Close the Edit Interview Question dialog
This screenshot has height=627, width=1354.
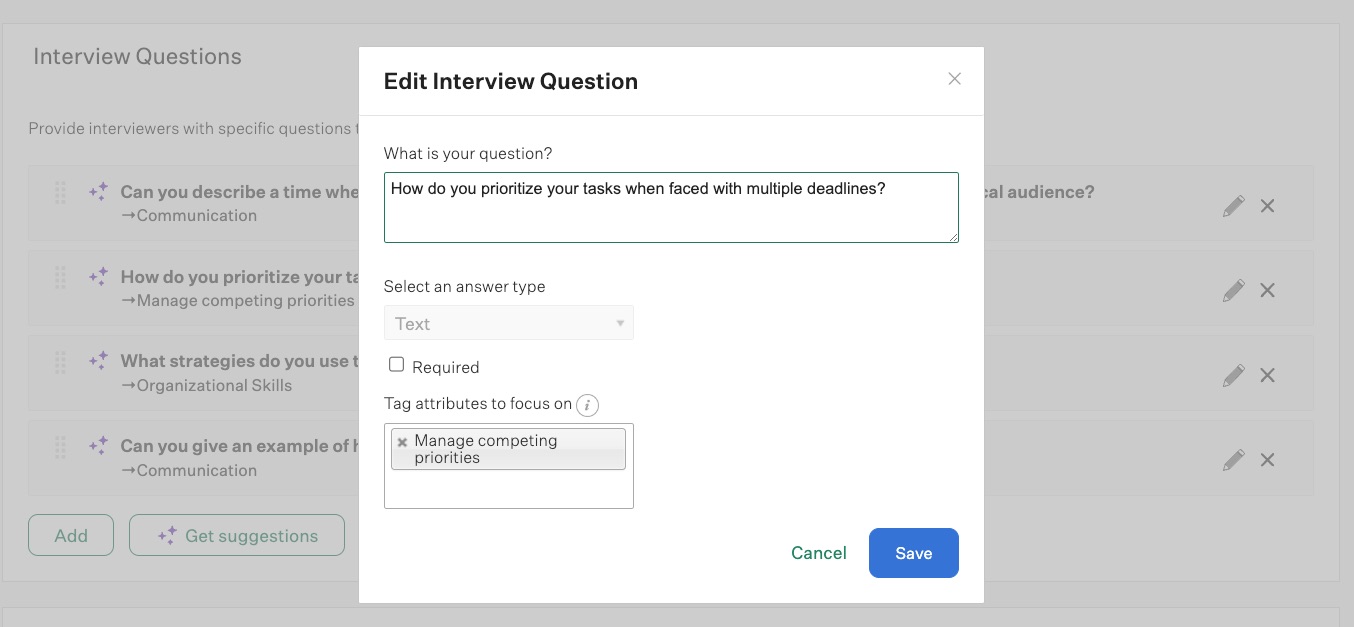[954, 79]
